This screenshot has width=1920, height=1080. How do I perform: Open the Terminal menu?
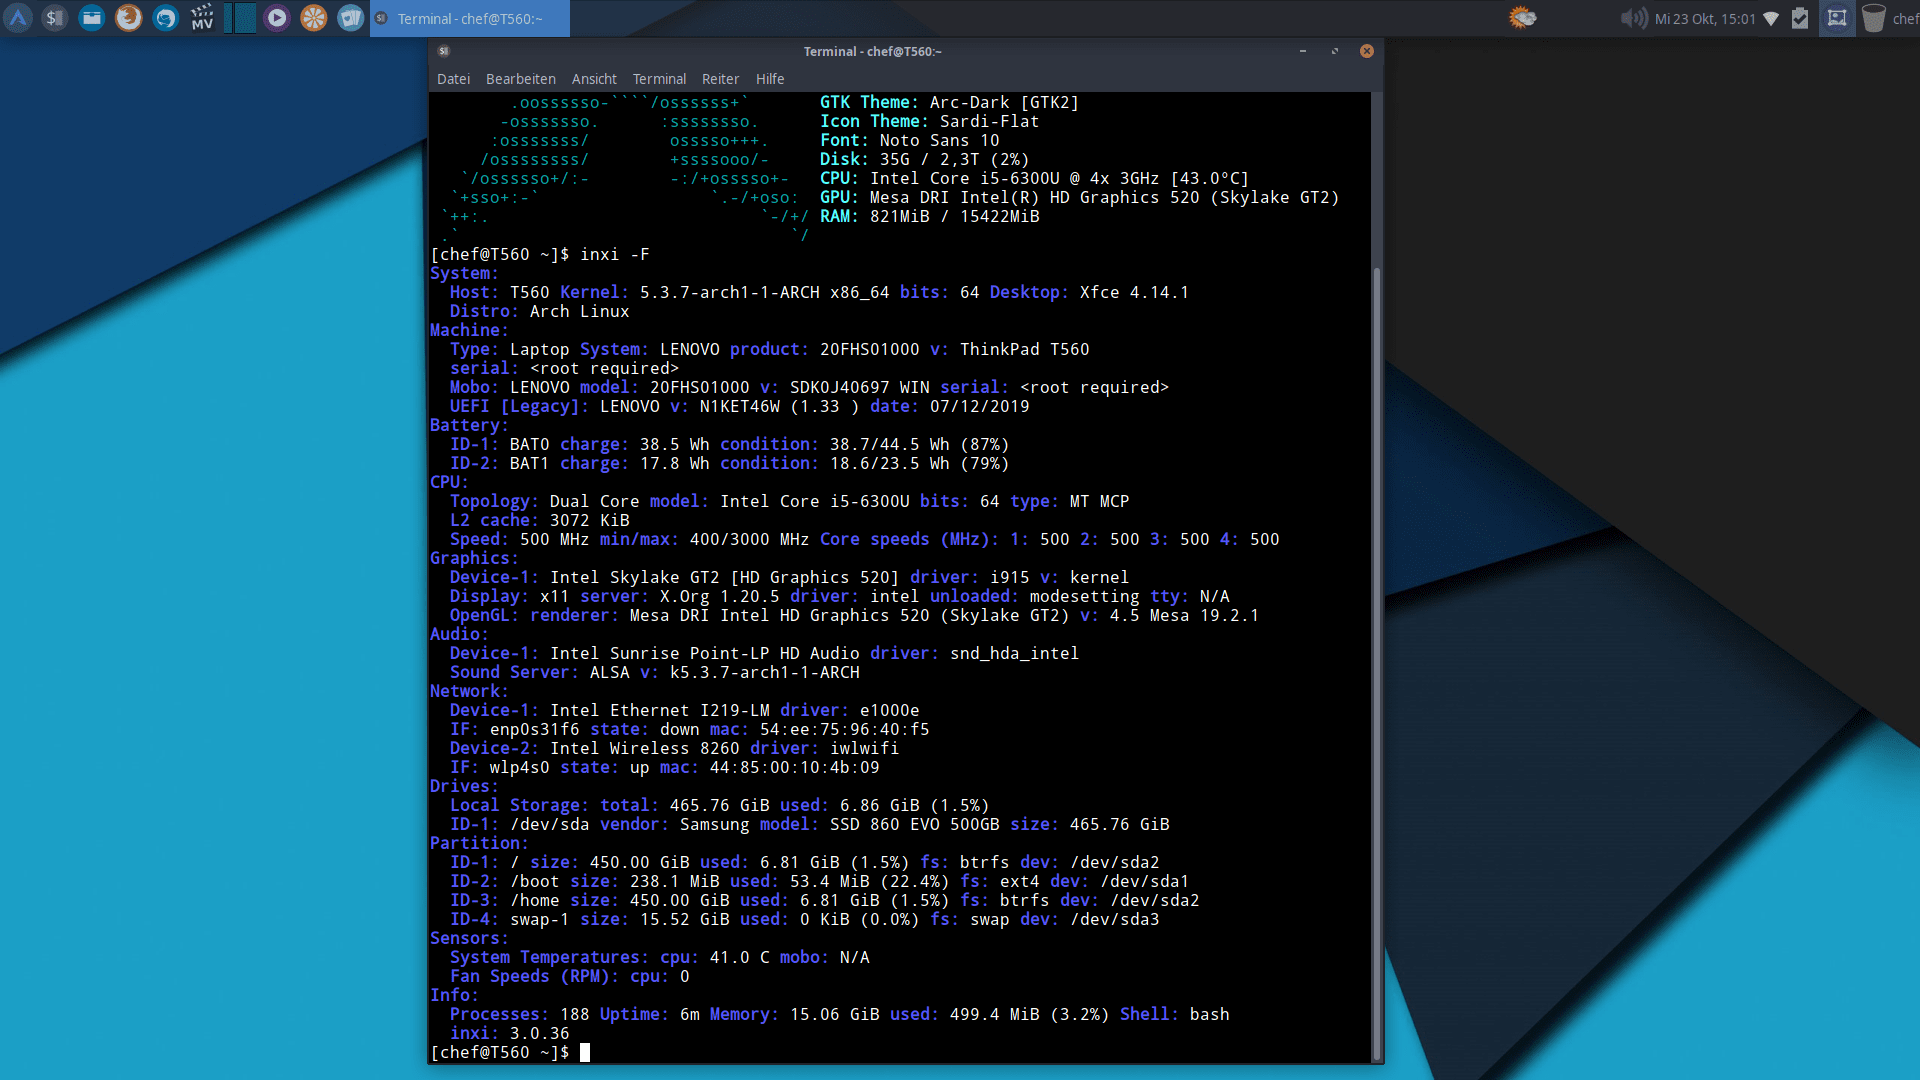click(x=659, y=79)
